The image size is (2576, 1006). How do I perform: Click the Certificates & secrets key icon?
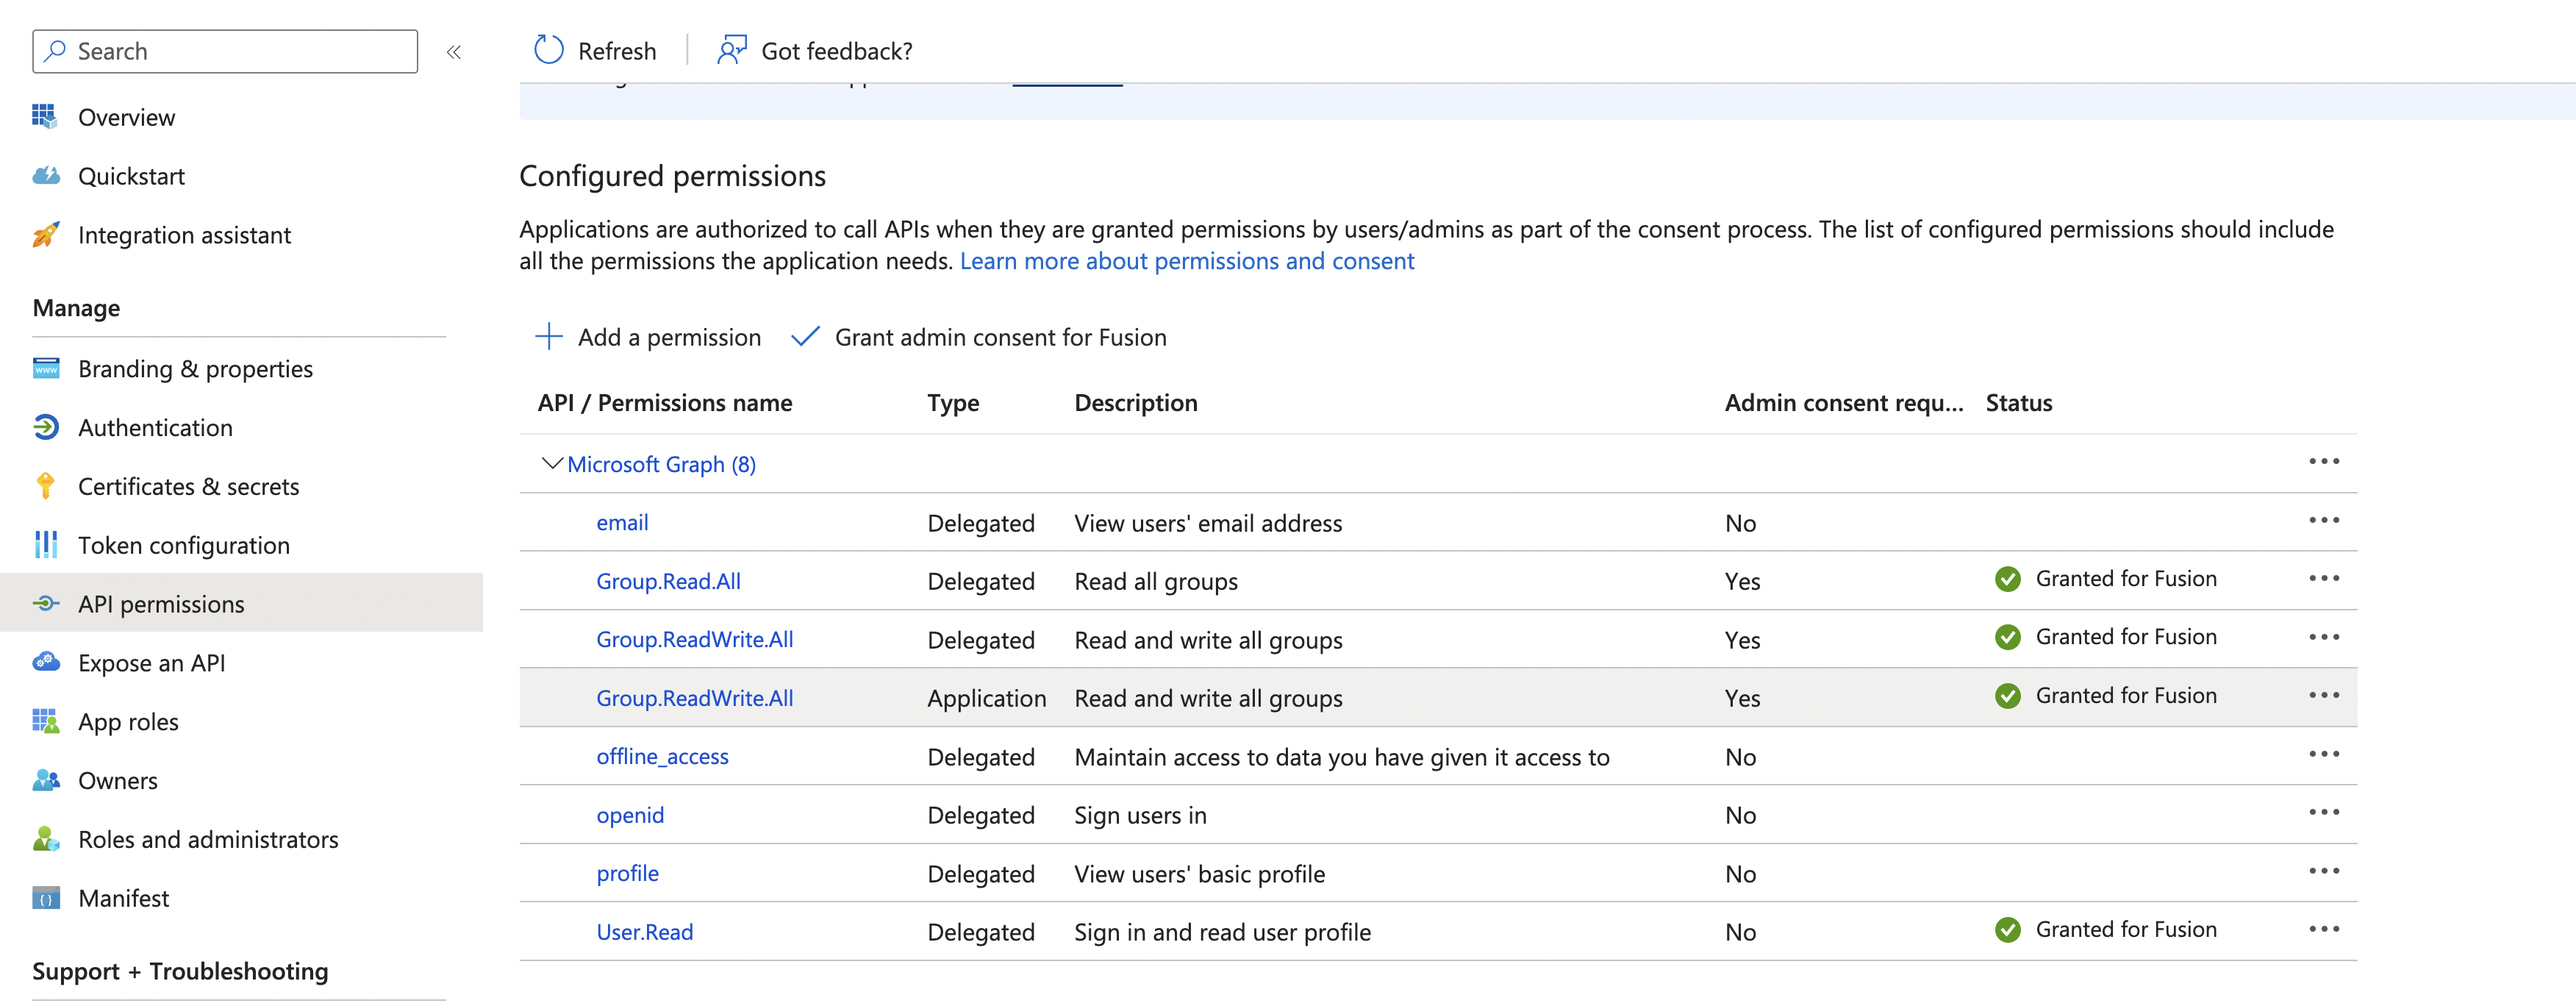pyautogui.click(x=45, y=486)
